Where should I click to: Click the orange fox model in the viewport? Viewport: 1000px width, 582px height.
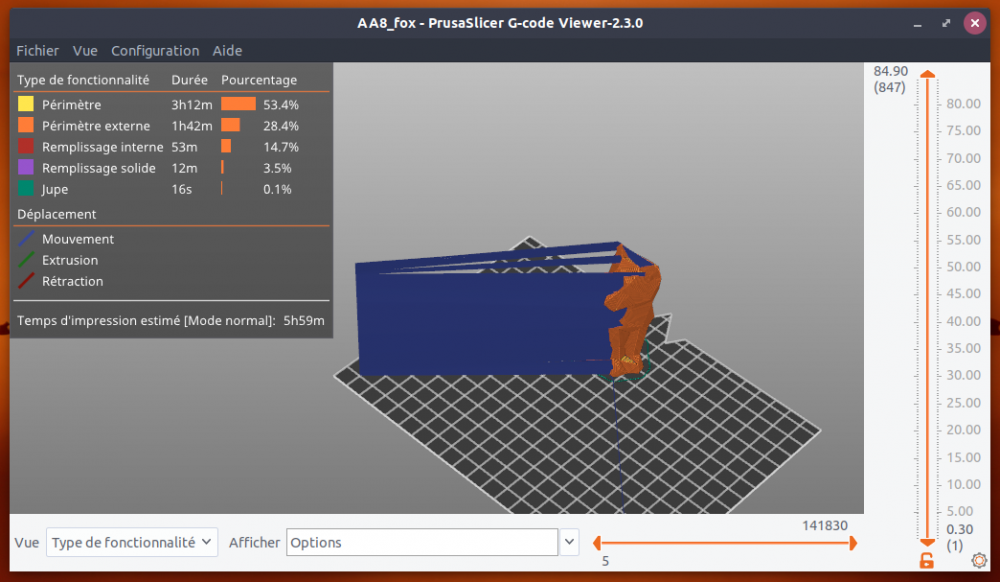point(631,312)
